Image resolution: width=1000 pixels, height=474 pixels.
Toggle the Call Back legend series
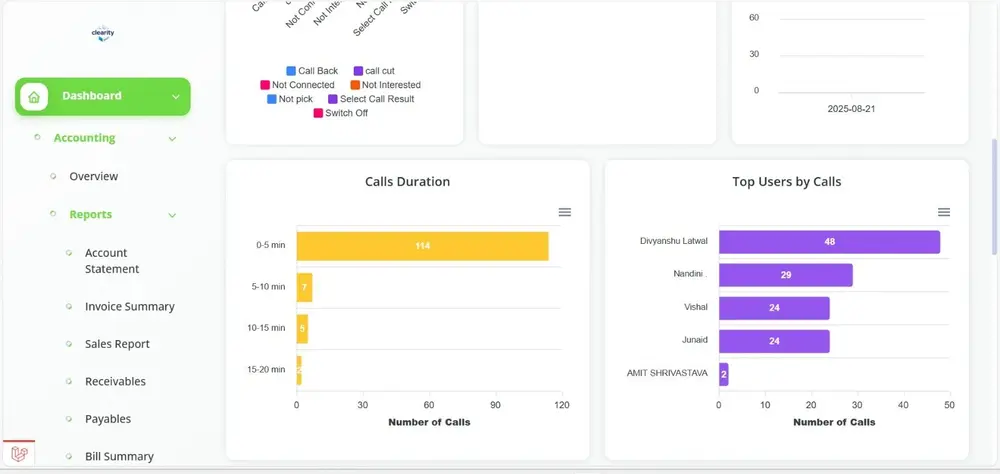point(312,71)
